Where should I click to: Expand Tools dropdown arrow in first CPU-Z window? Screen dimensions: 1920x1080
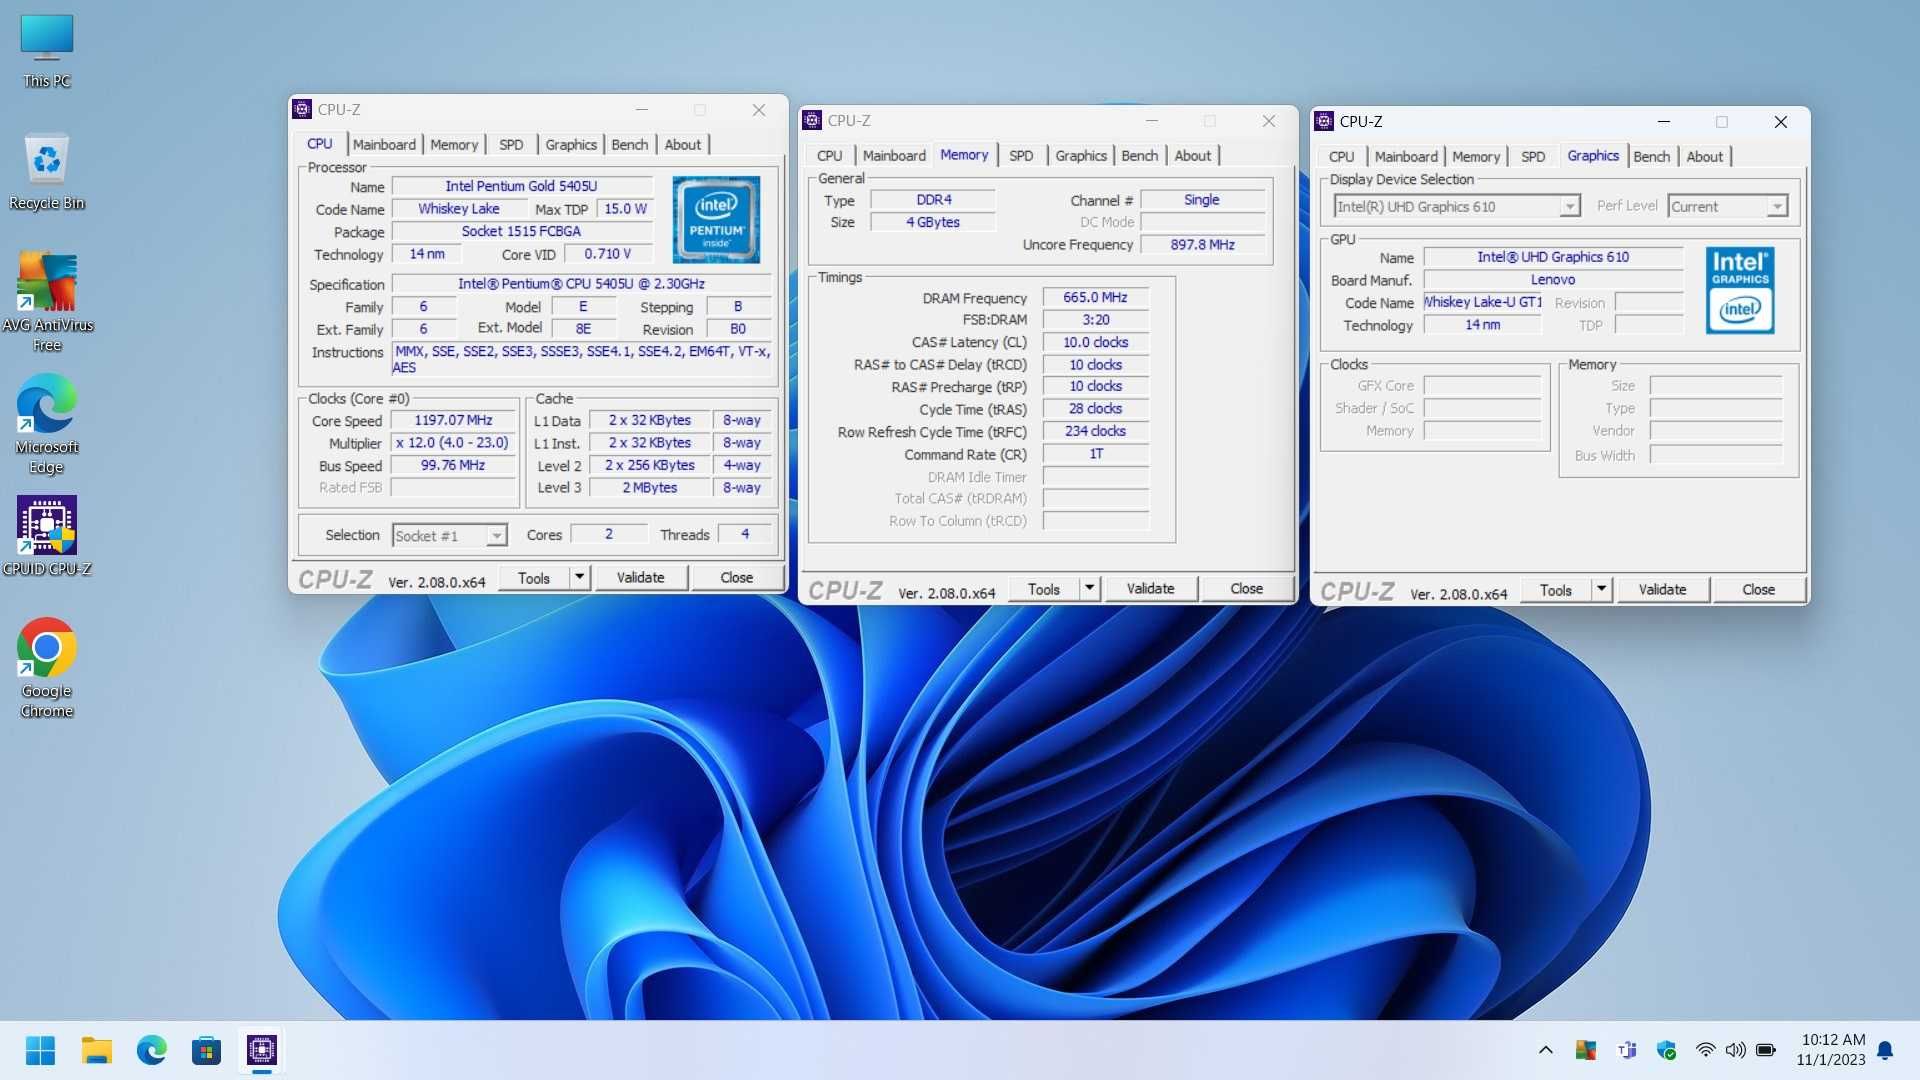579,578
